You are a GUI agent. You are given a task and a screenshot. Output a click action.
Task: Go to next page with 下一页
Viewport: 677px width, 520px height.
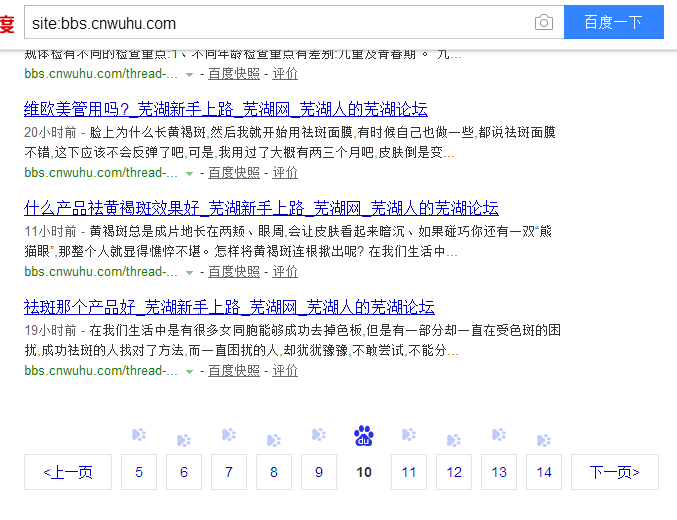coord(614,472)
